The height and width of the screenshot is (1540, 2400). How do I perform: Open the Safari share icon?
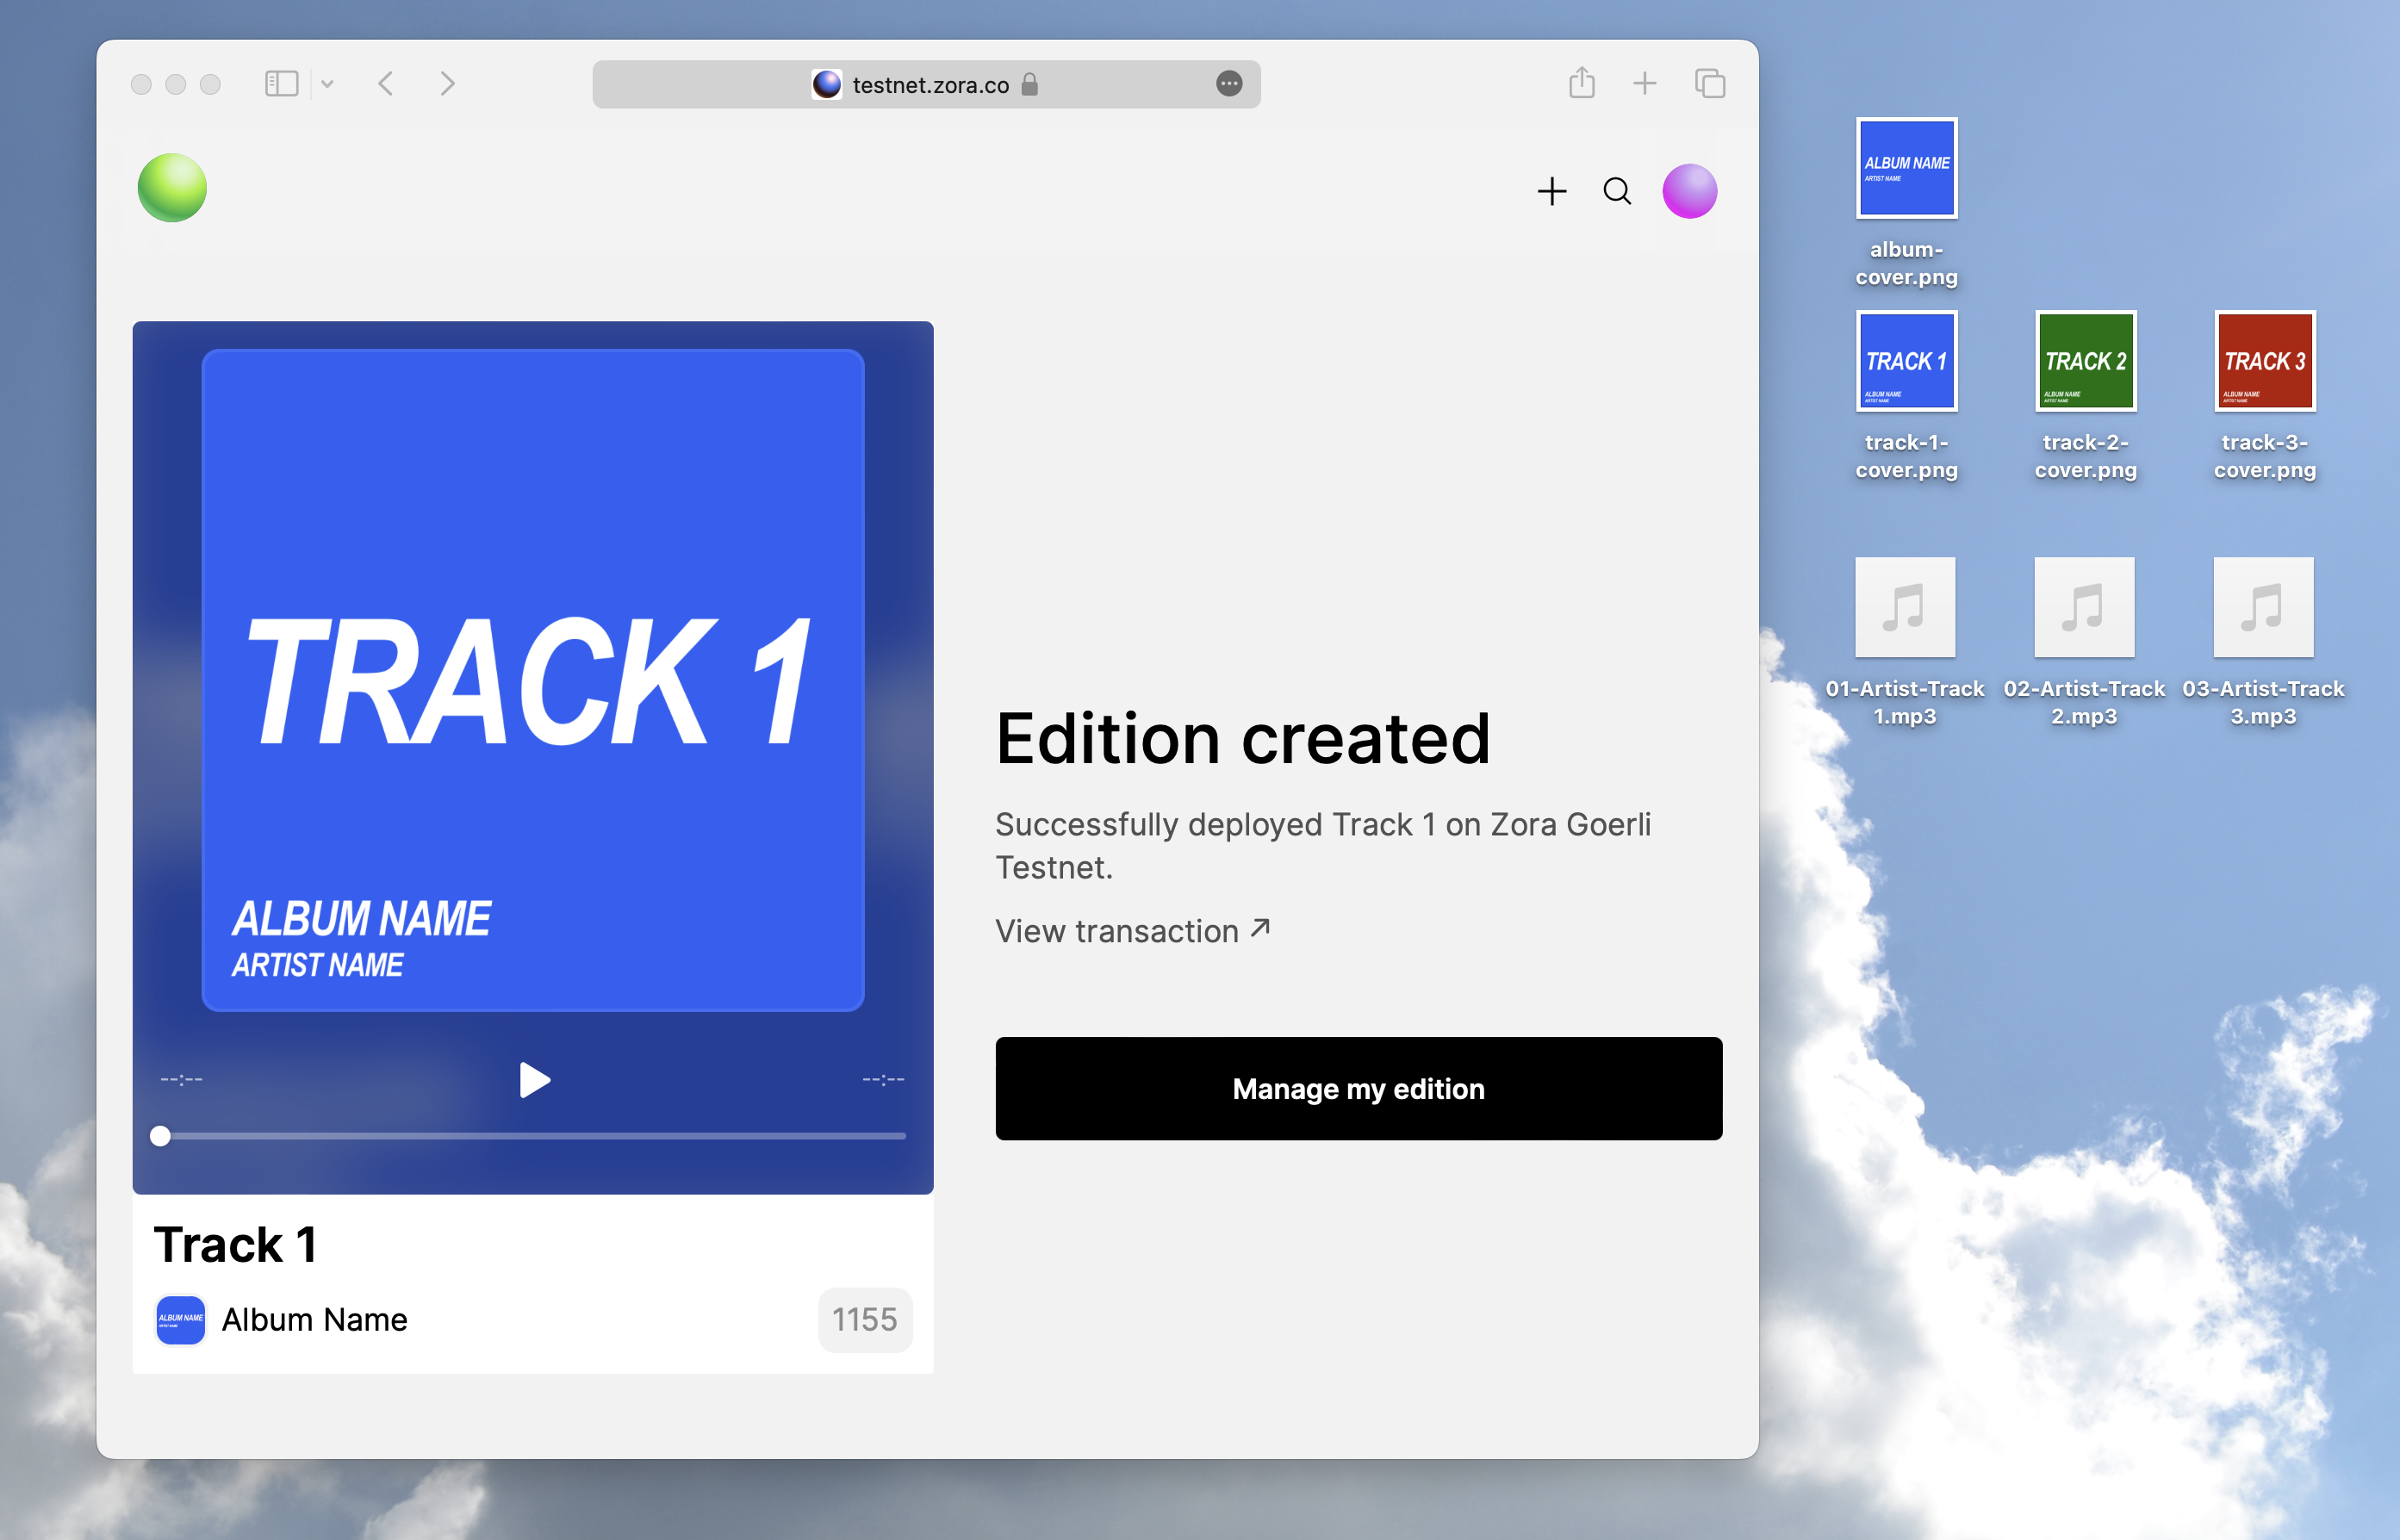point(1581,82)
